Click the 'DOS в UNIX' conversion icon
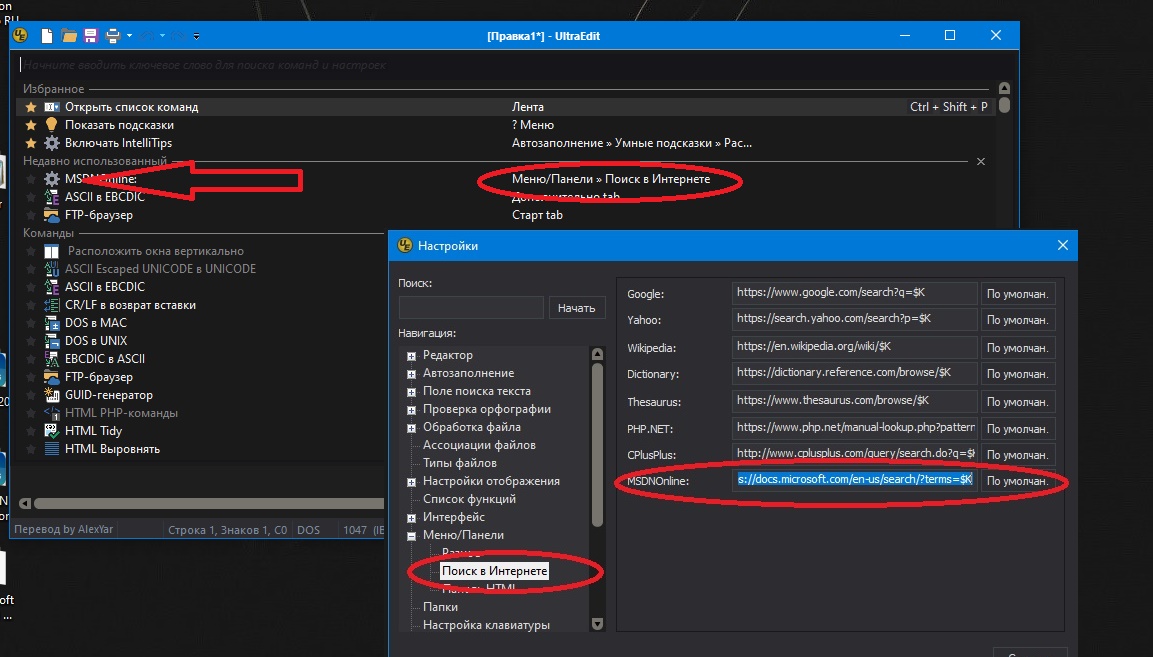Screen dimensions: 1153x657 pyautogui.click(x=51, y=341)
